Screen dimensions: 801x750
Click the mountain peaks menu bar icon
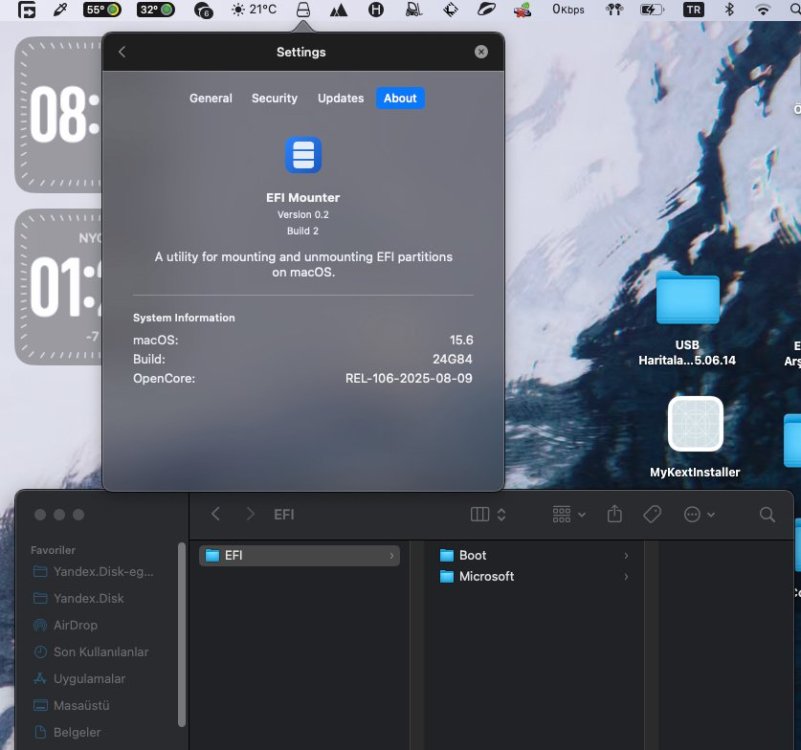pyautogui.click(x=338, y=10)
